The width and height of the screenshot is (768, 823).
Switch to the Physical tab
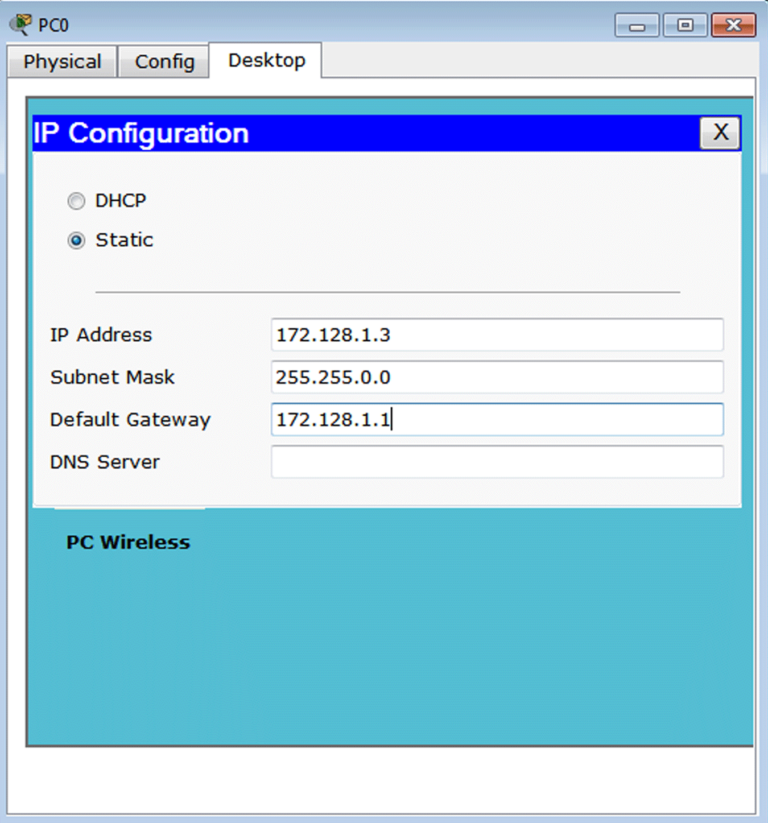point(62,62)
